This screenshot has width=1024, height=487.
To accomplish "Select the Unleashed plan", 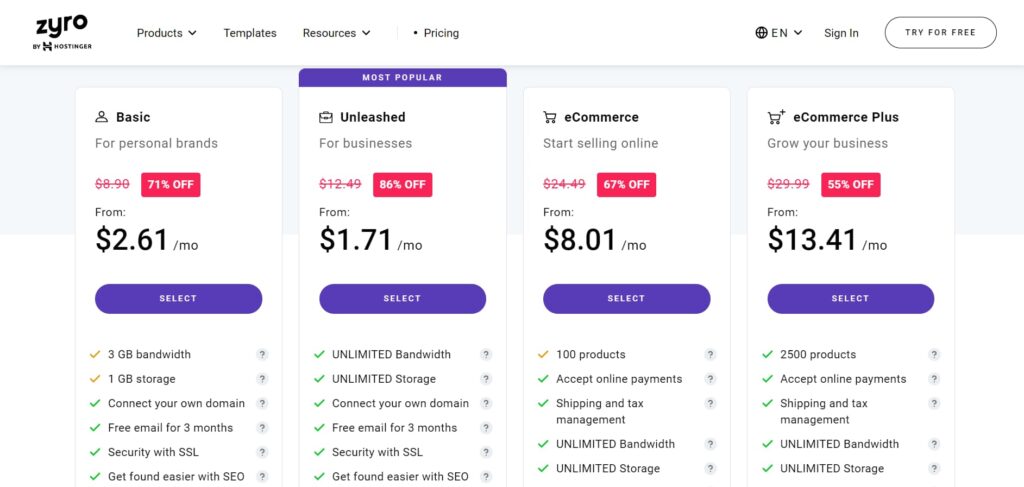I will pyautogui.click(x=402, y=298).
